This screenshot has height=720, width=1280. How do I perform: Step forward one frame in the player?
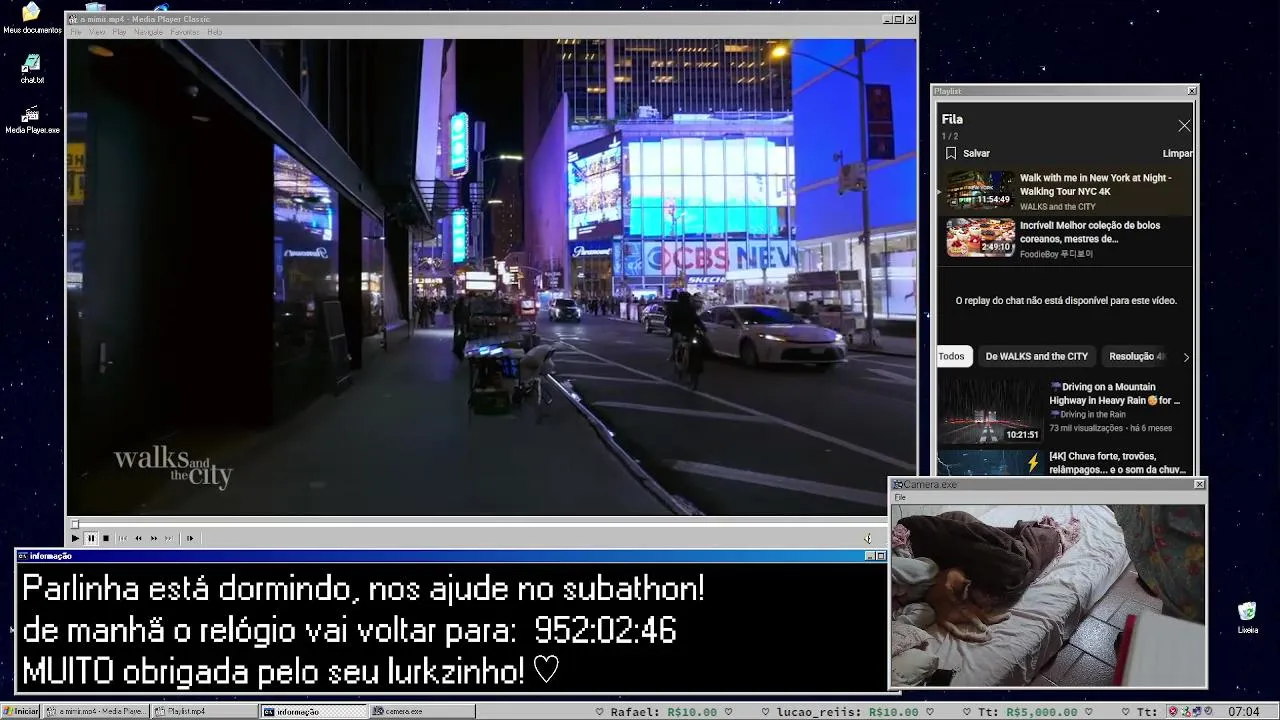click(x=190, y=538)
